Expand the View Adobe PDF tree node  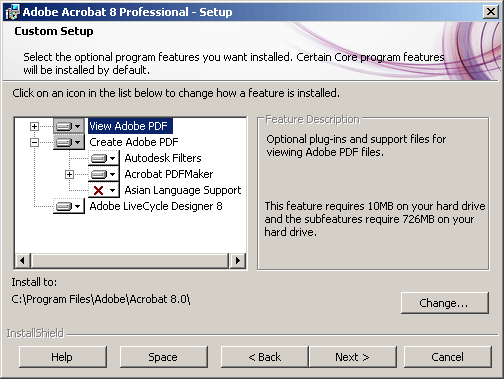click(x=34, y=126)
